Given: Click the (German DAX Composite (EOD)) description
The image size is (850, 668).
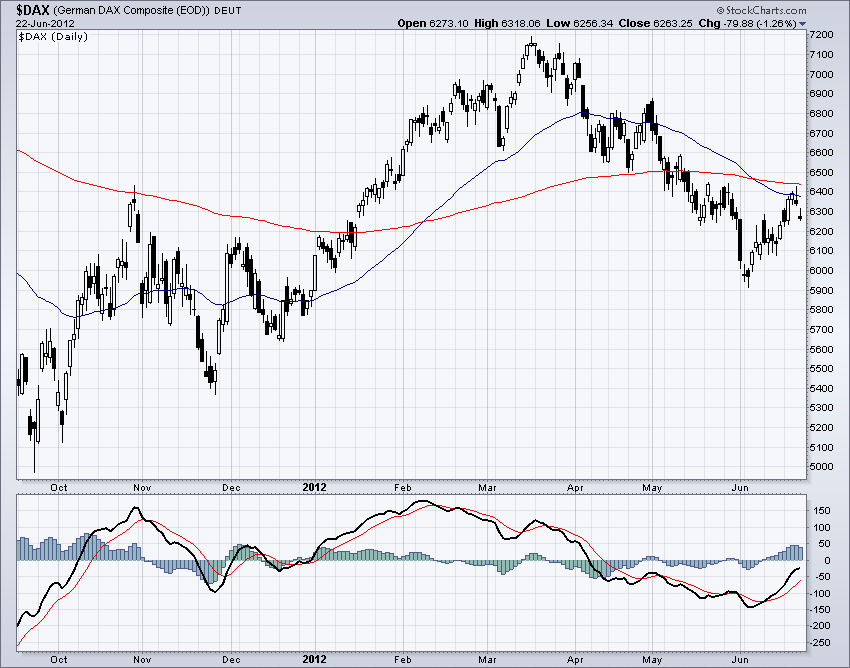Looking at the screenshot, I should tap(132, 10).
